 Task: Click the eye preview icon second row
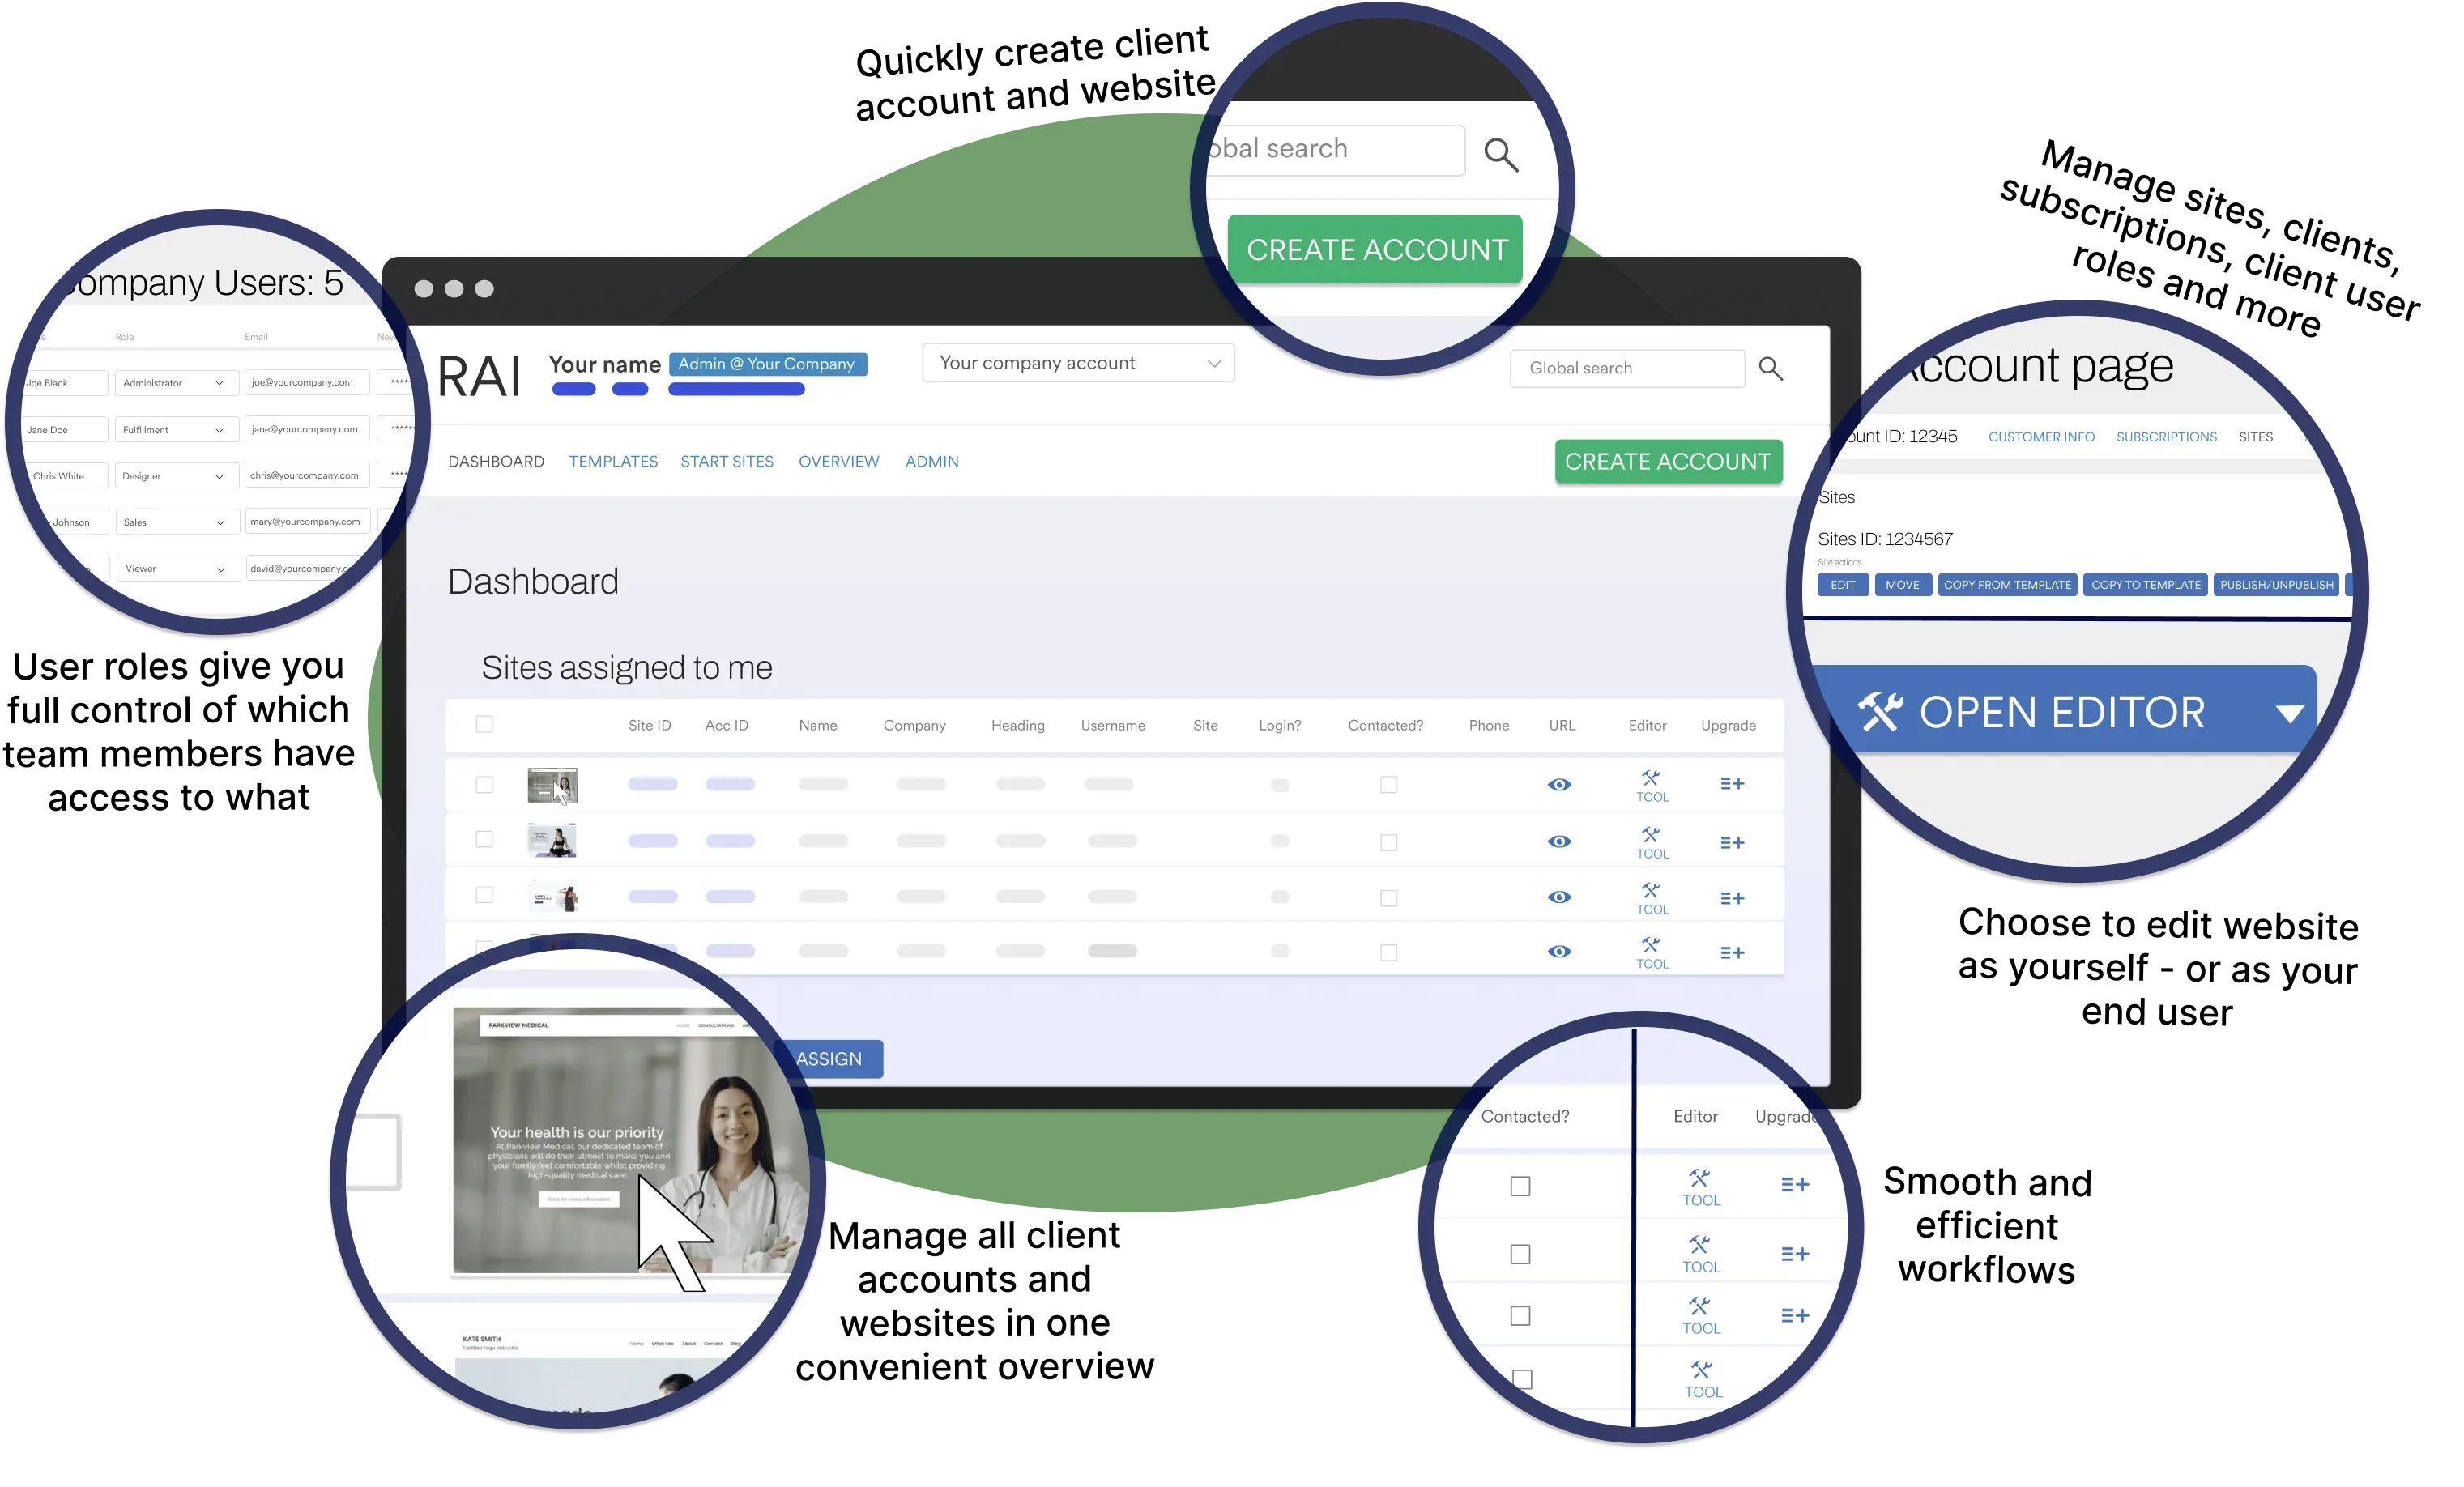click(1559, 841)
